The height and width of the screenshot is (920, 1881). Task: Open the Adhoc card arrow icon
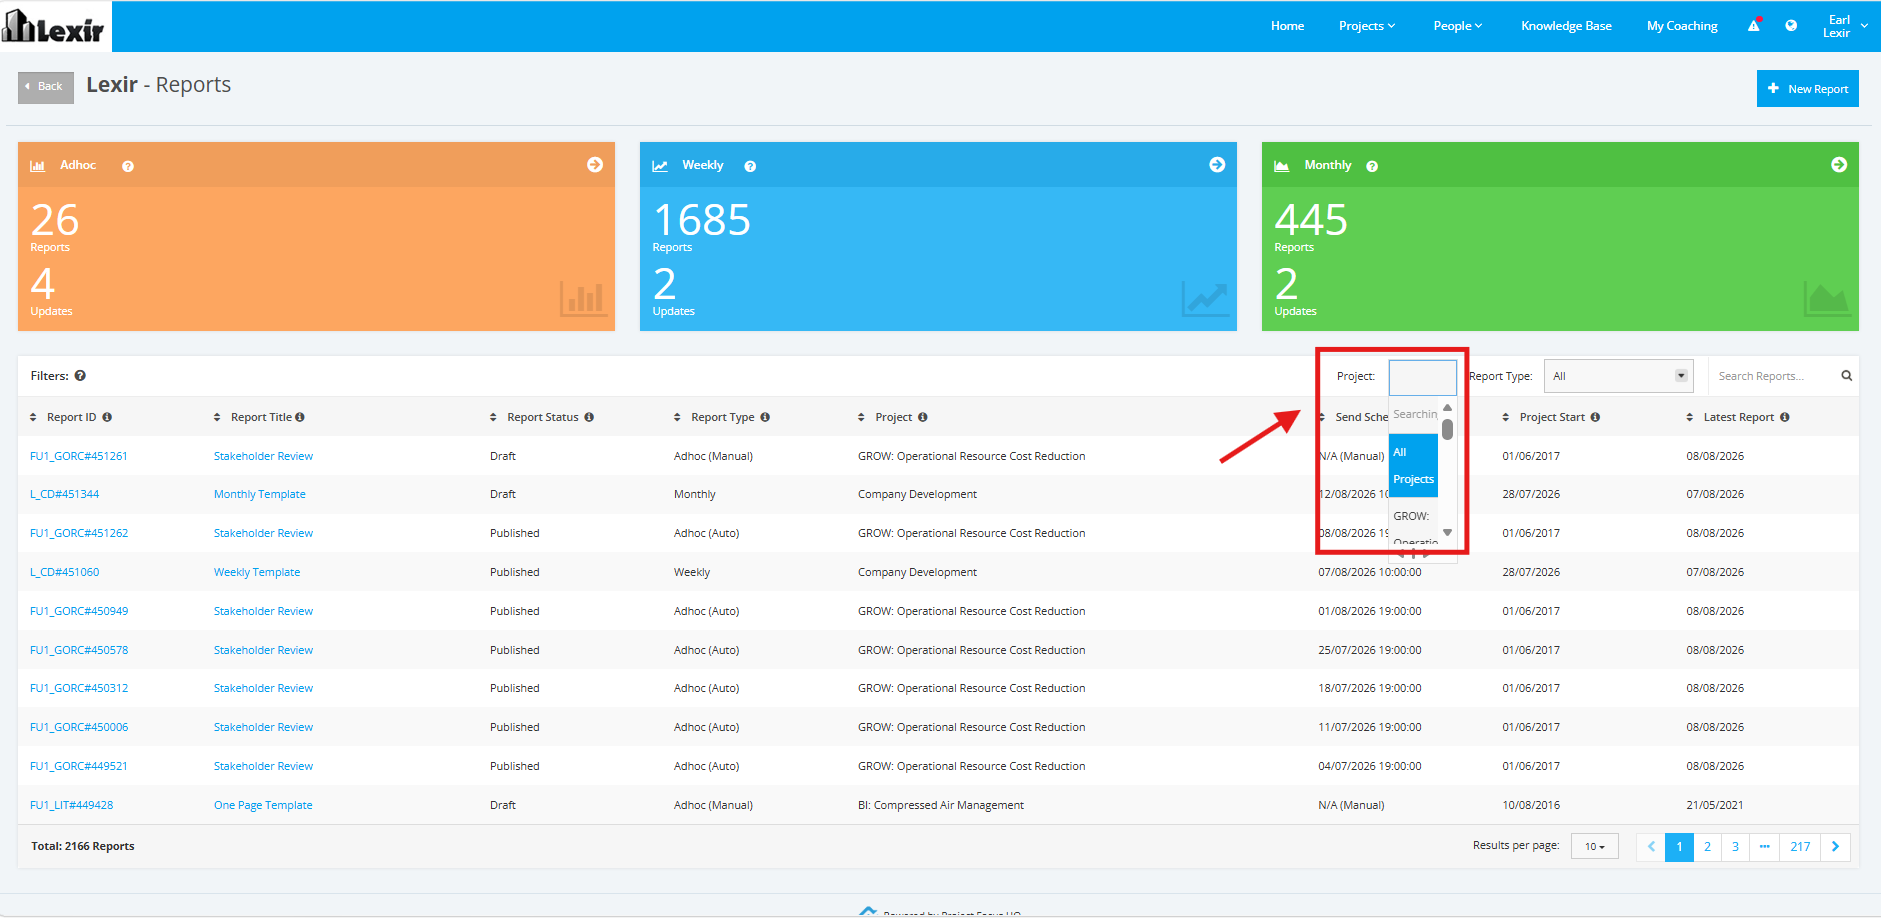(x=595, y=165)
